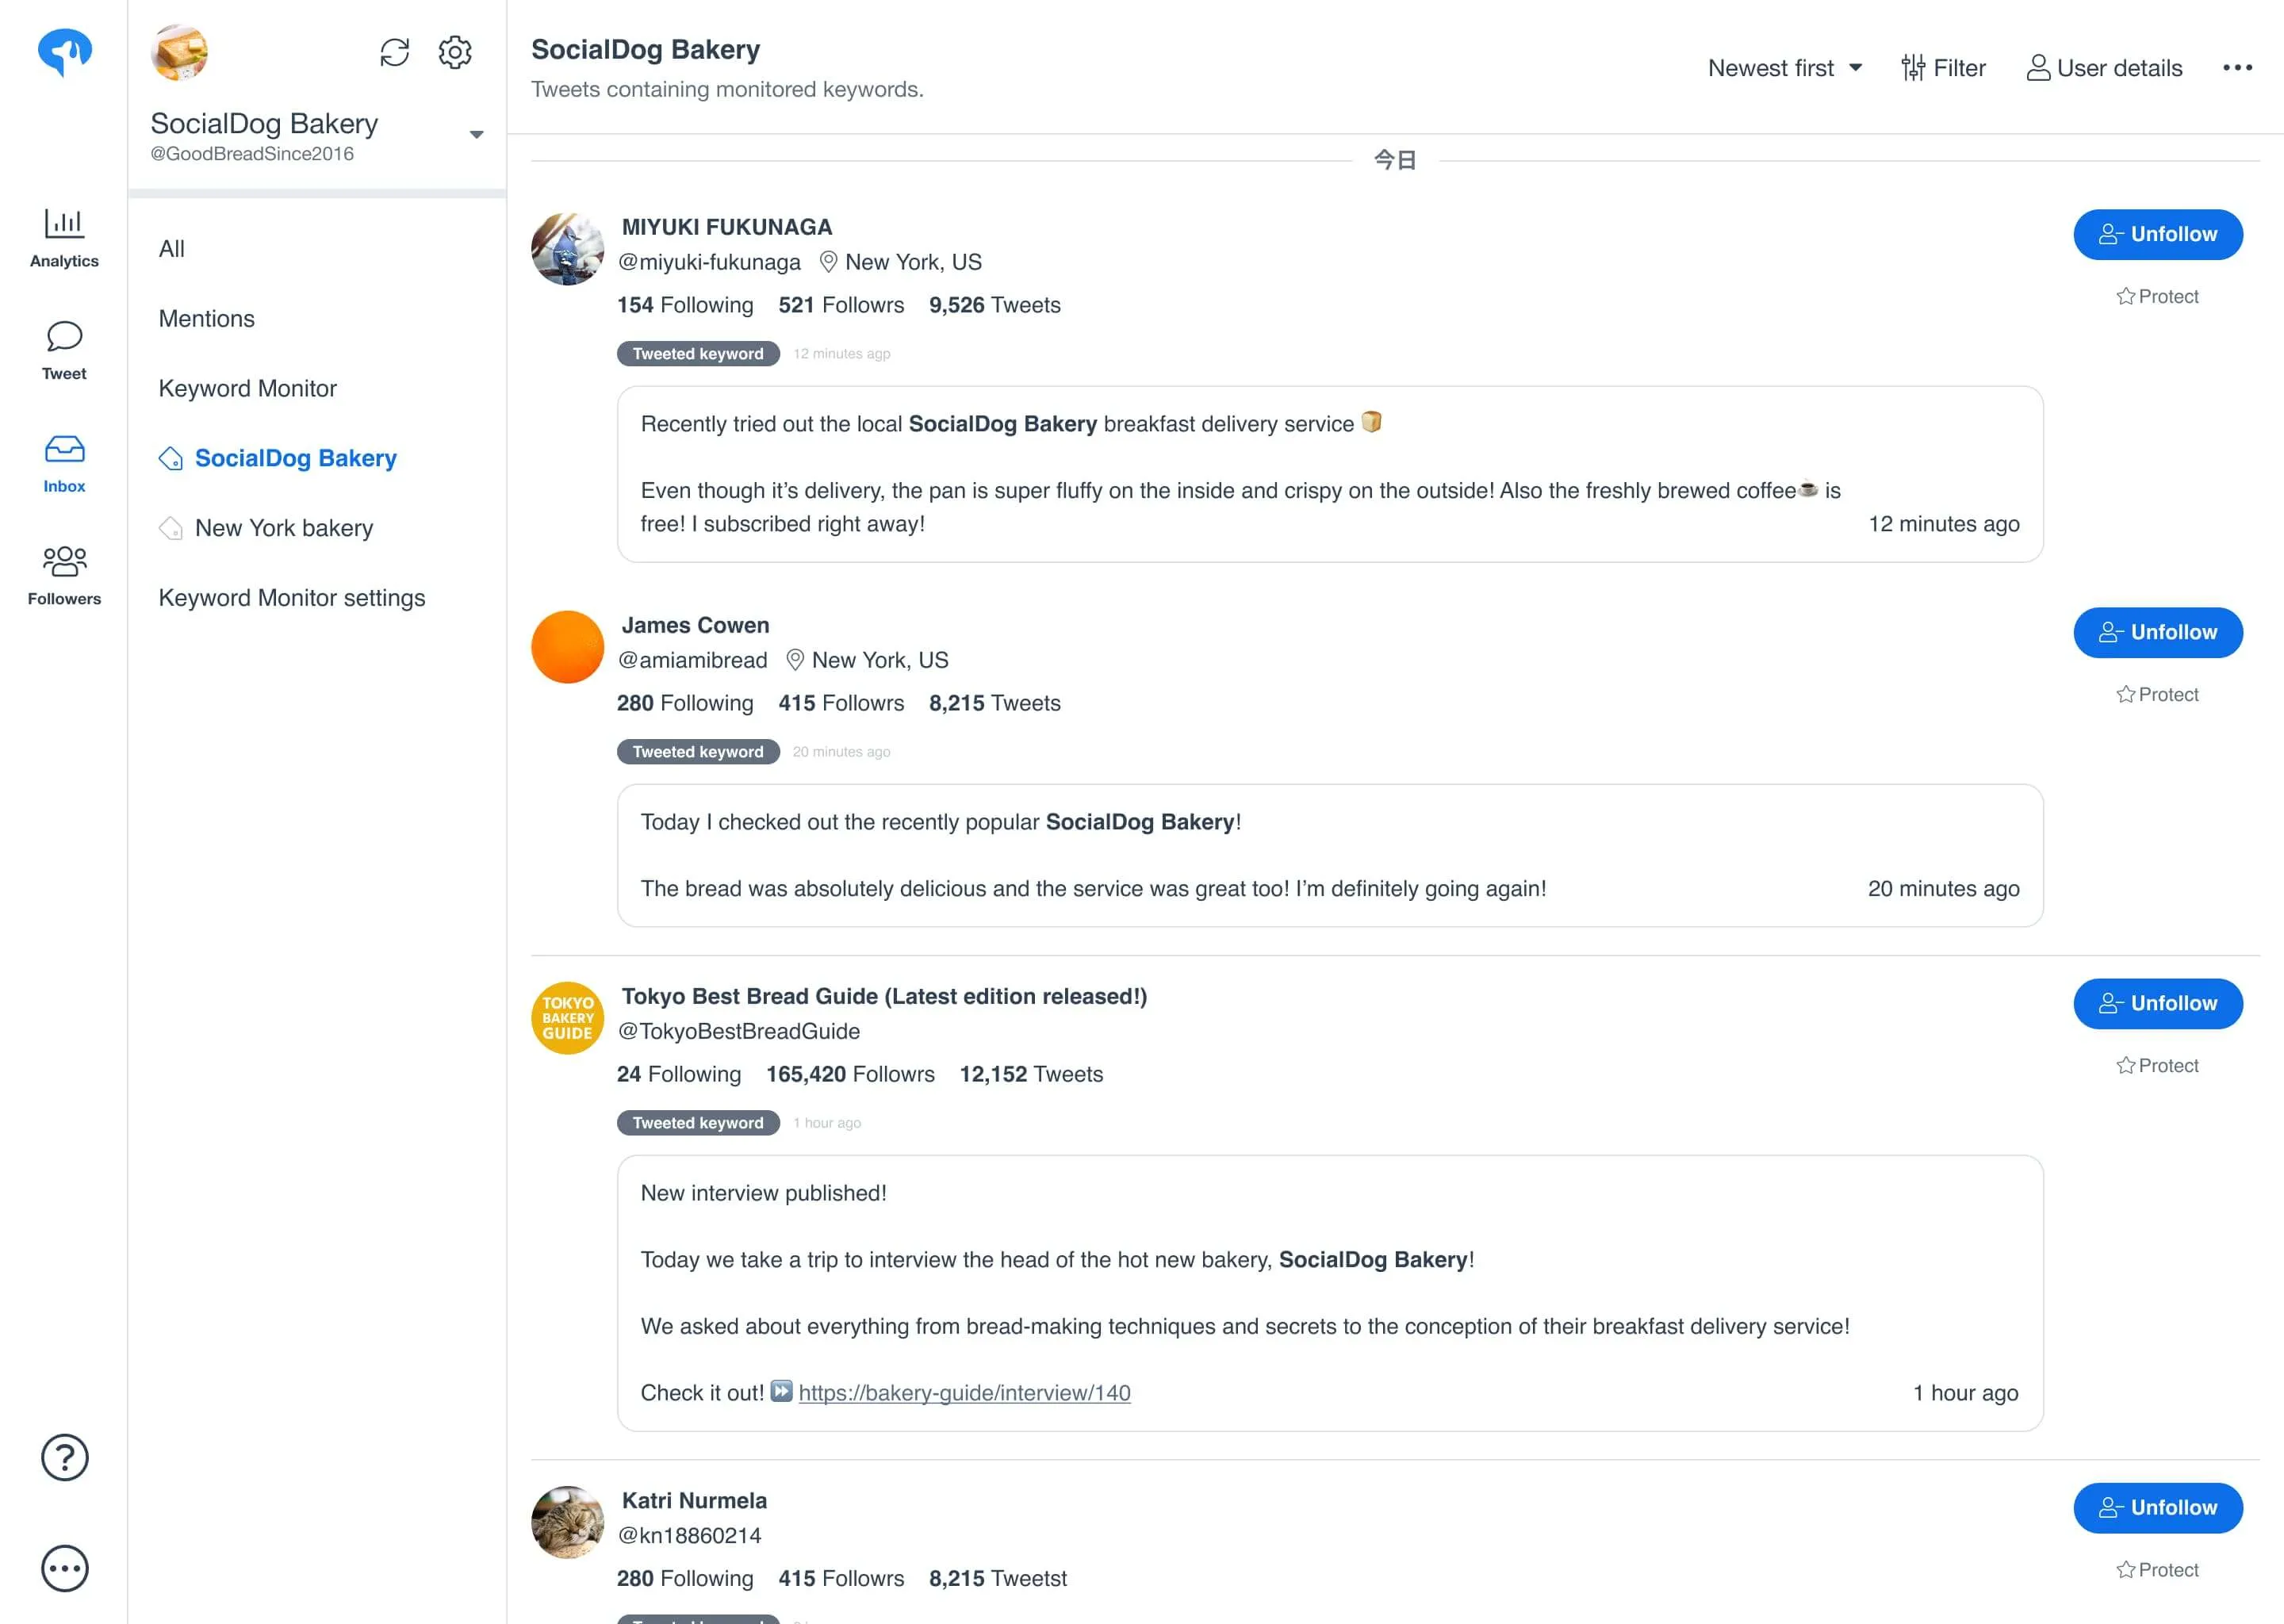Unfollow James Cowen
The width and height of the screenshot is (2284, 1624).
click(x=2157, y=632)
